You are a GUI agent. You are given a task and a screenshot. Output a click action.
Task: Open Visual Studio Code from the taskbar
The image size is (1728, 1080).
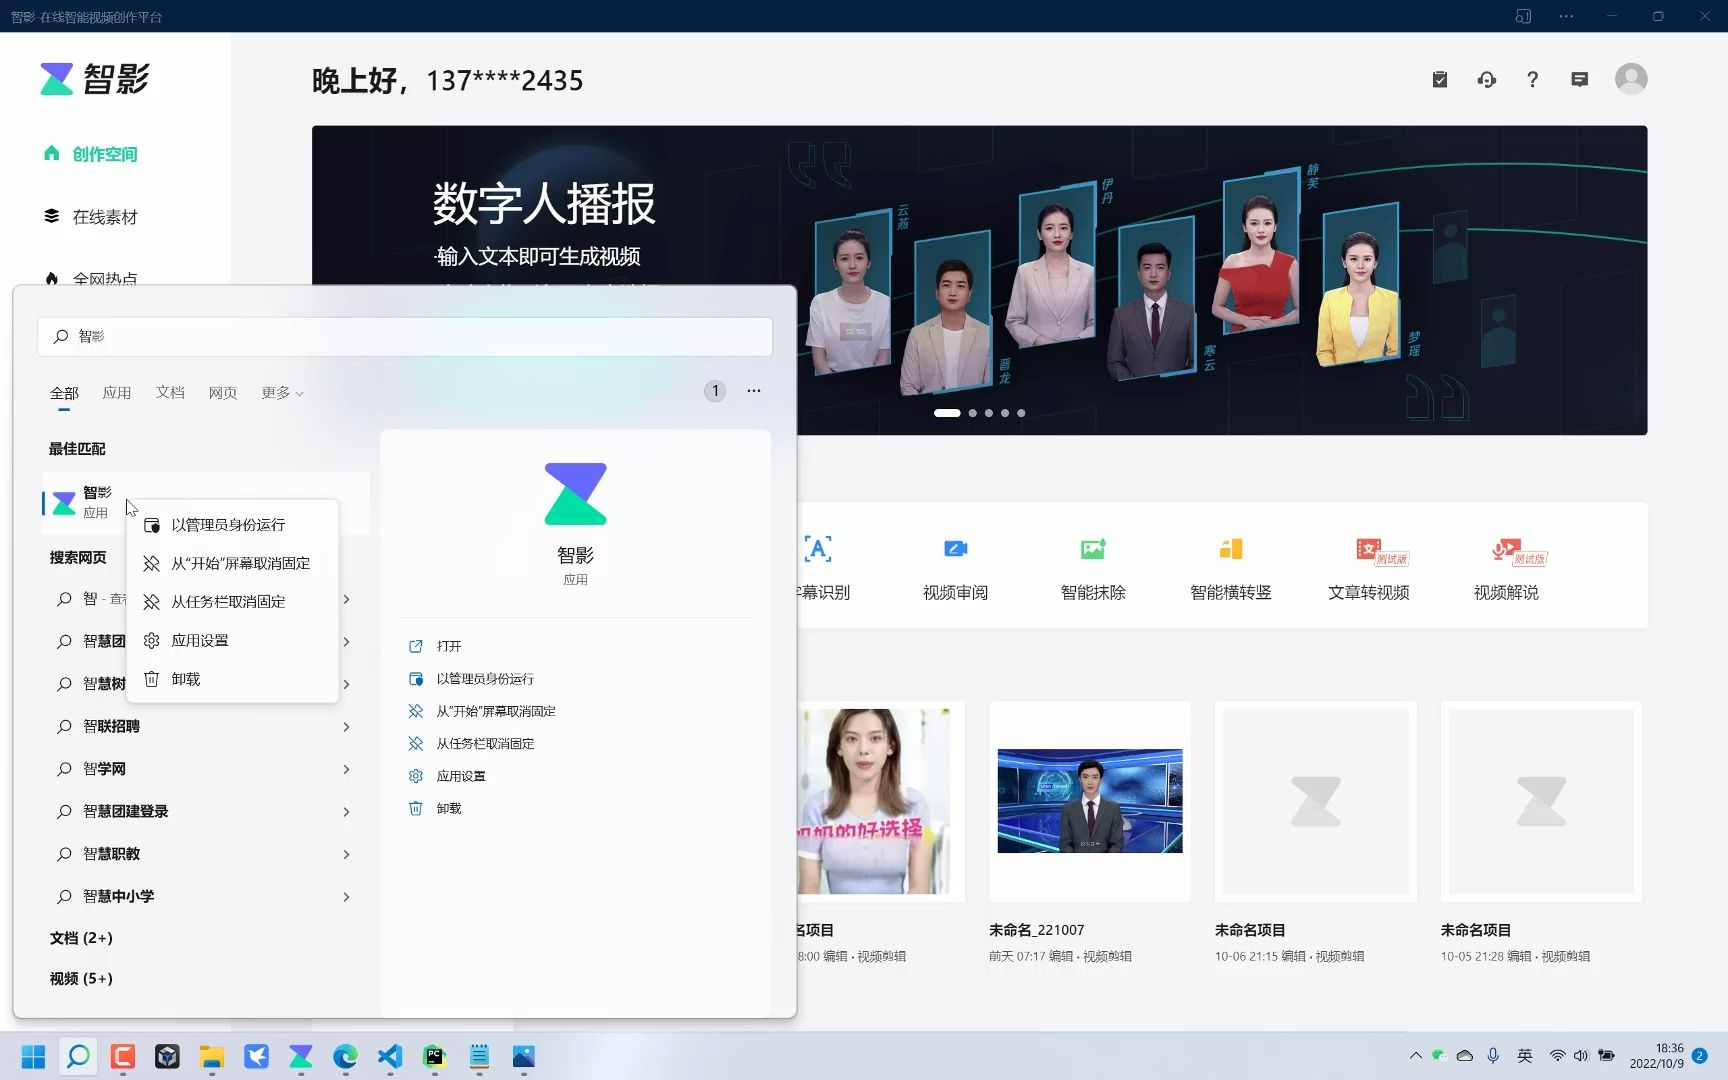coord(390,1057)
